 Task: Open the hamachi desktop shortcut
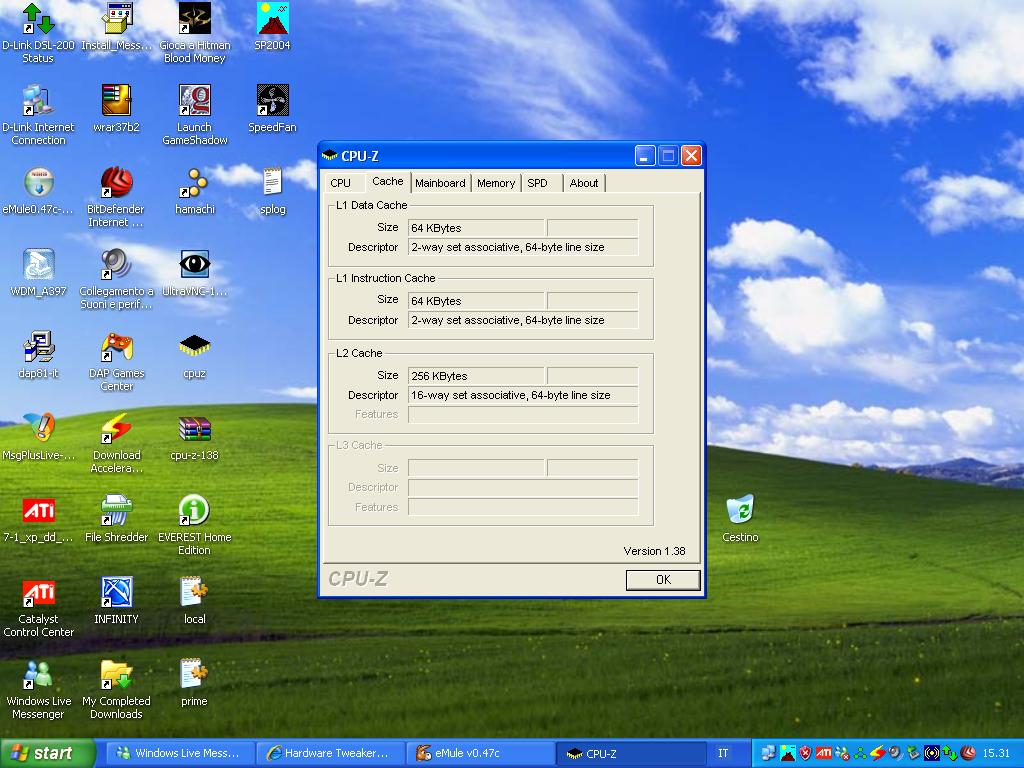[194, 184]
